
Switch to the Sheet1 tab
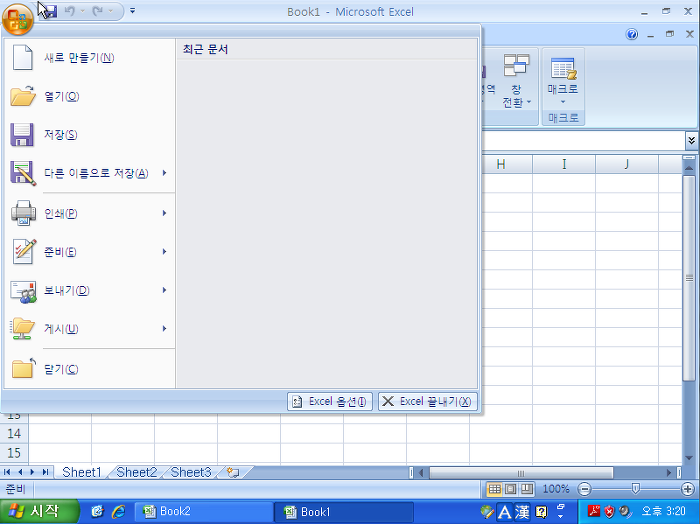[82, 472]
